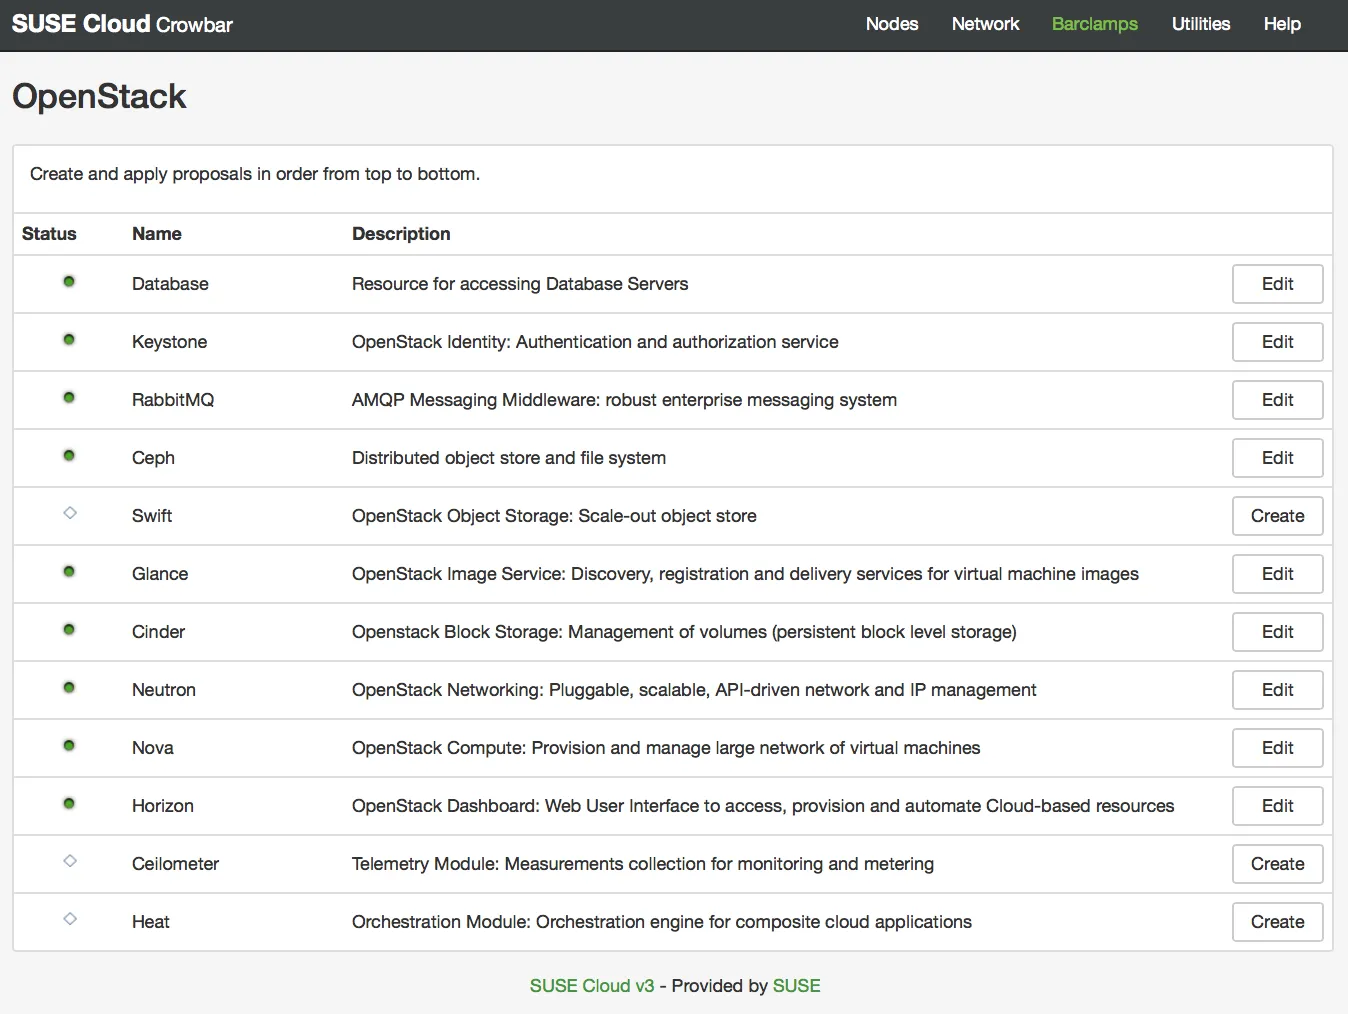Click the Ceph green status dot

(69, 455)
